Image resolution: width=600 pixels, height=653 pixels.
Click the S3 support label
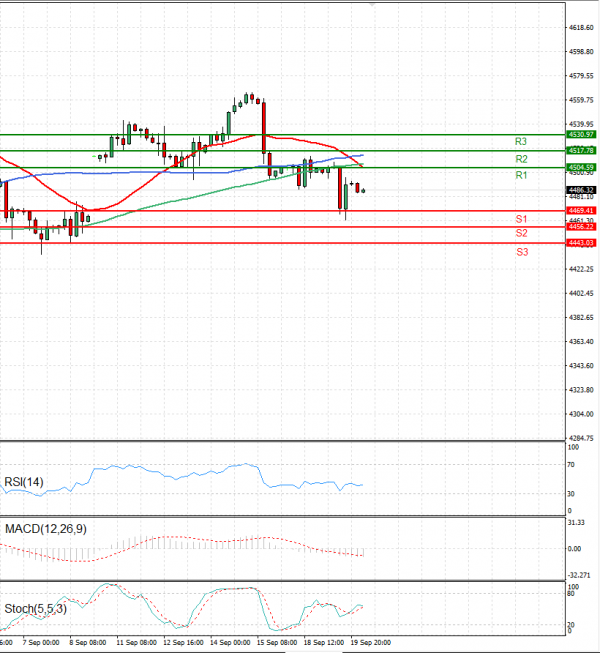(521, 252)
